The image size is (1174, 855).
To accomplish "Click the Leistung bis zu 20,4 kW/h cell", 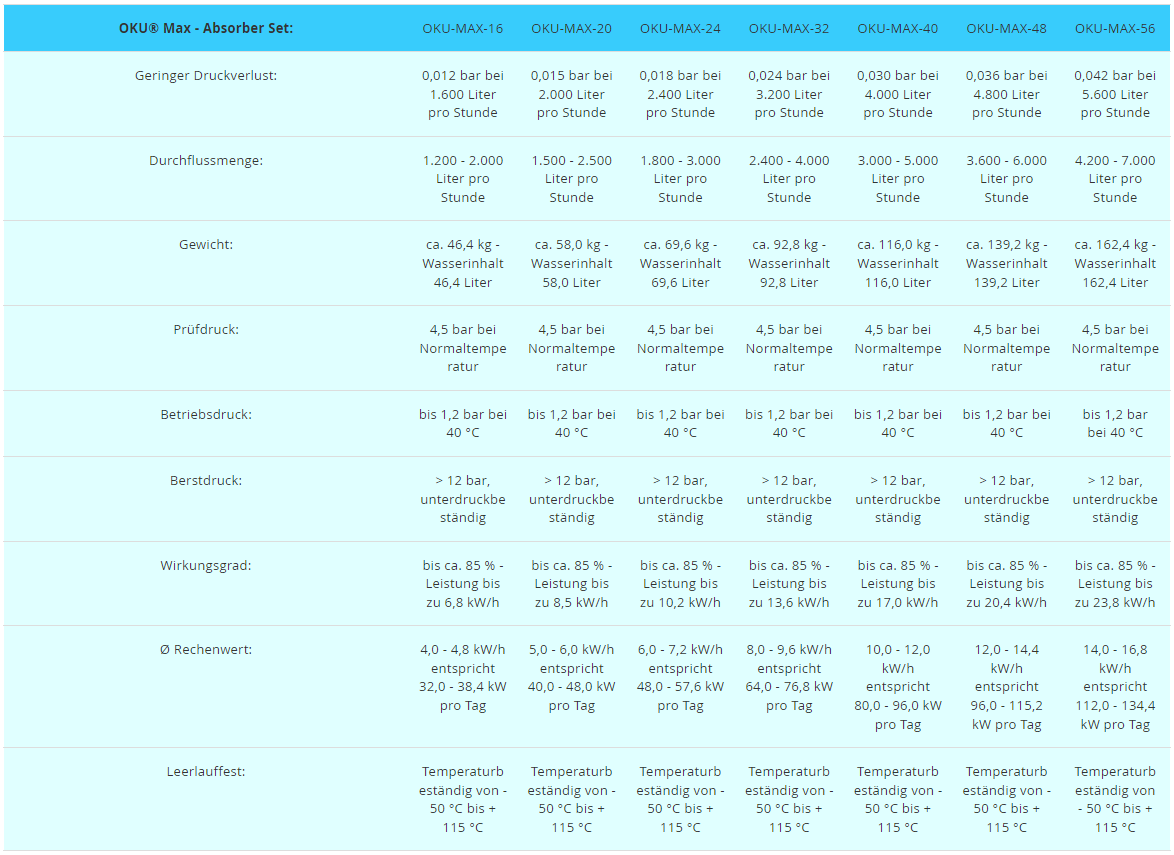I will coord(1006,584).
